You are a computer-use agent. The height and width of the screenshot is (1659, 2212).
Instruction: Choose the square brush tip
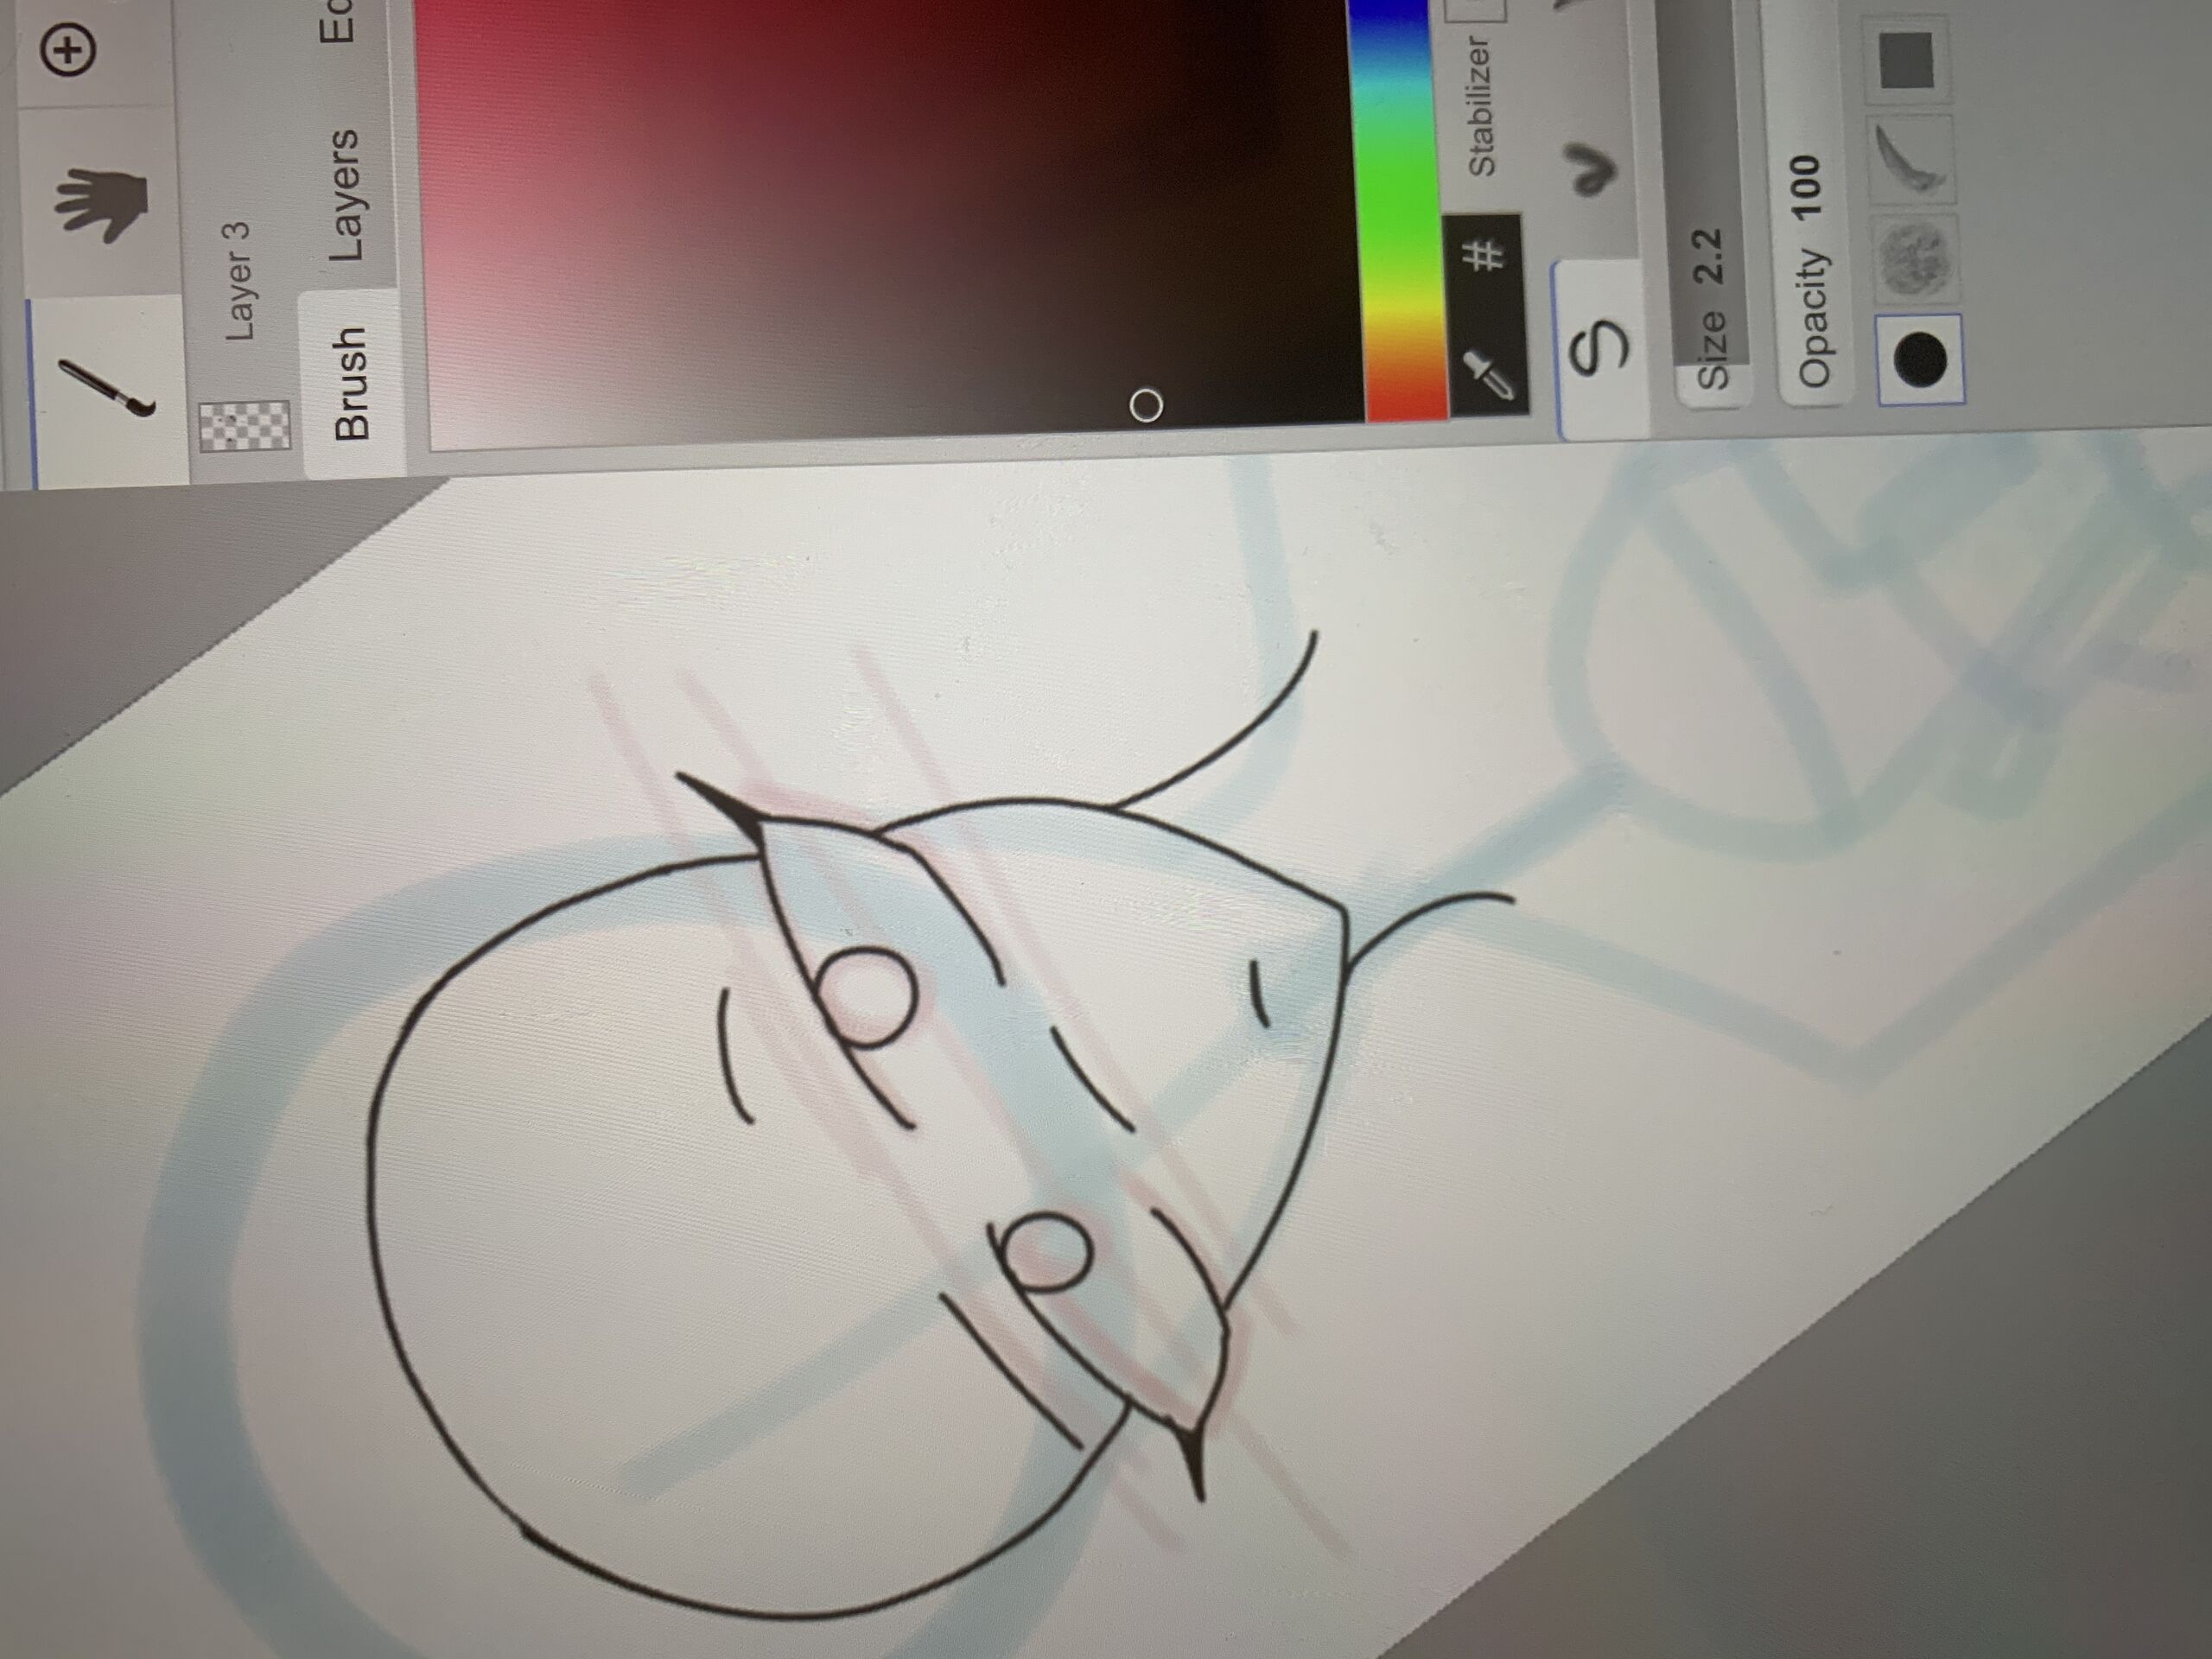pos(1905,62)
